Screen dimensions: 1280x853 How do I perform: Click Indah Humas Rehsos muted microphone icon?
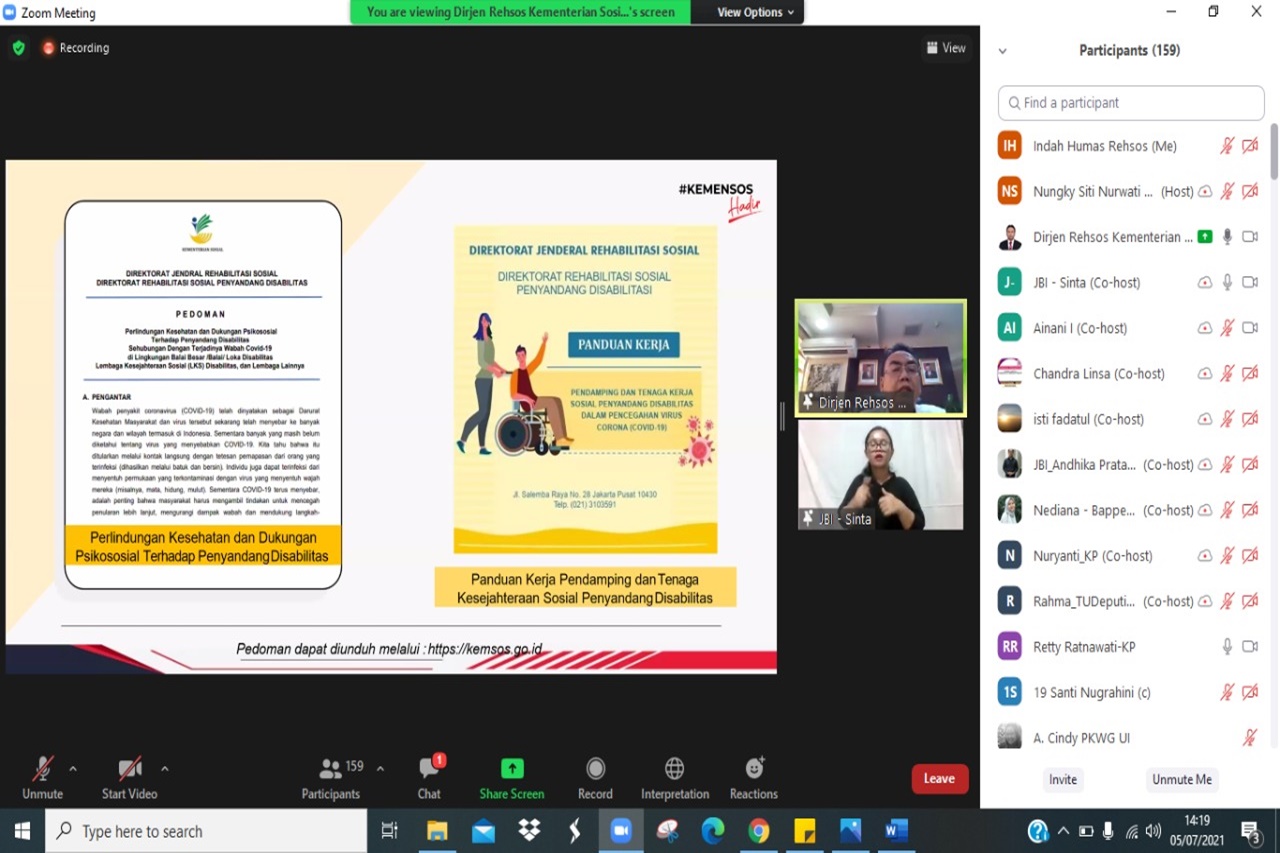coord(1227,146)
